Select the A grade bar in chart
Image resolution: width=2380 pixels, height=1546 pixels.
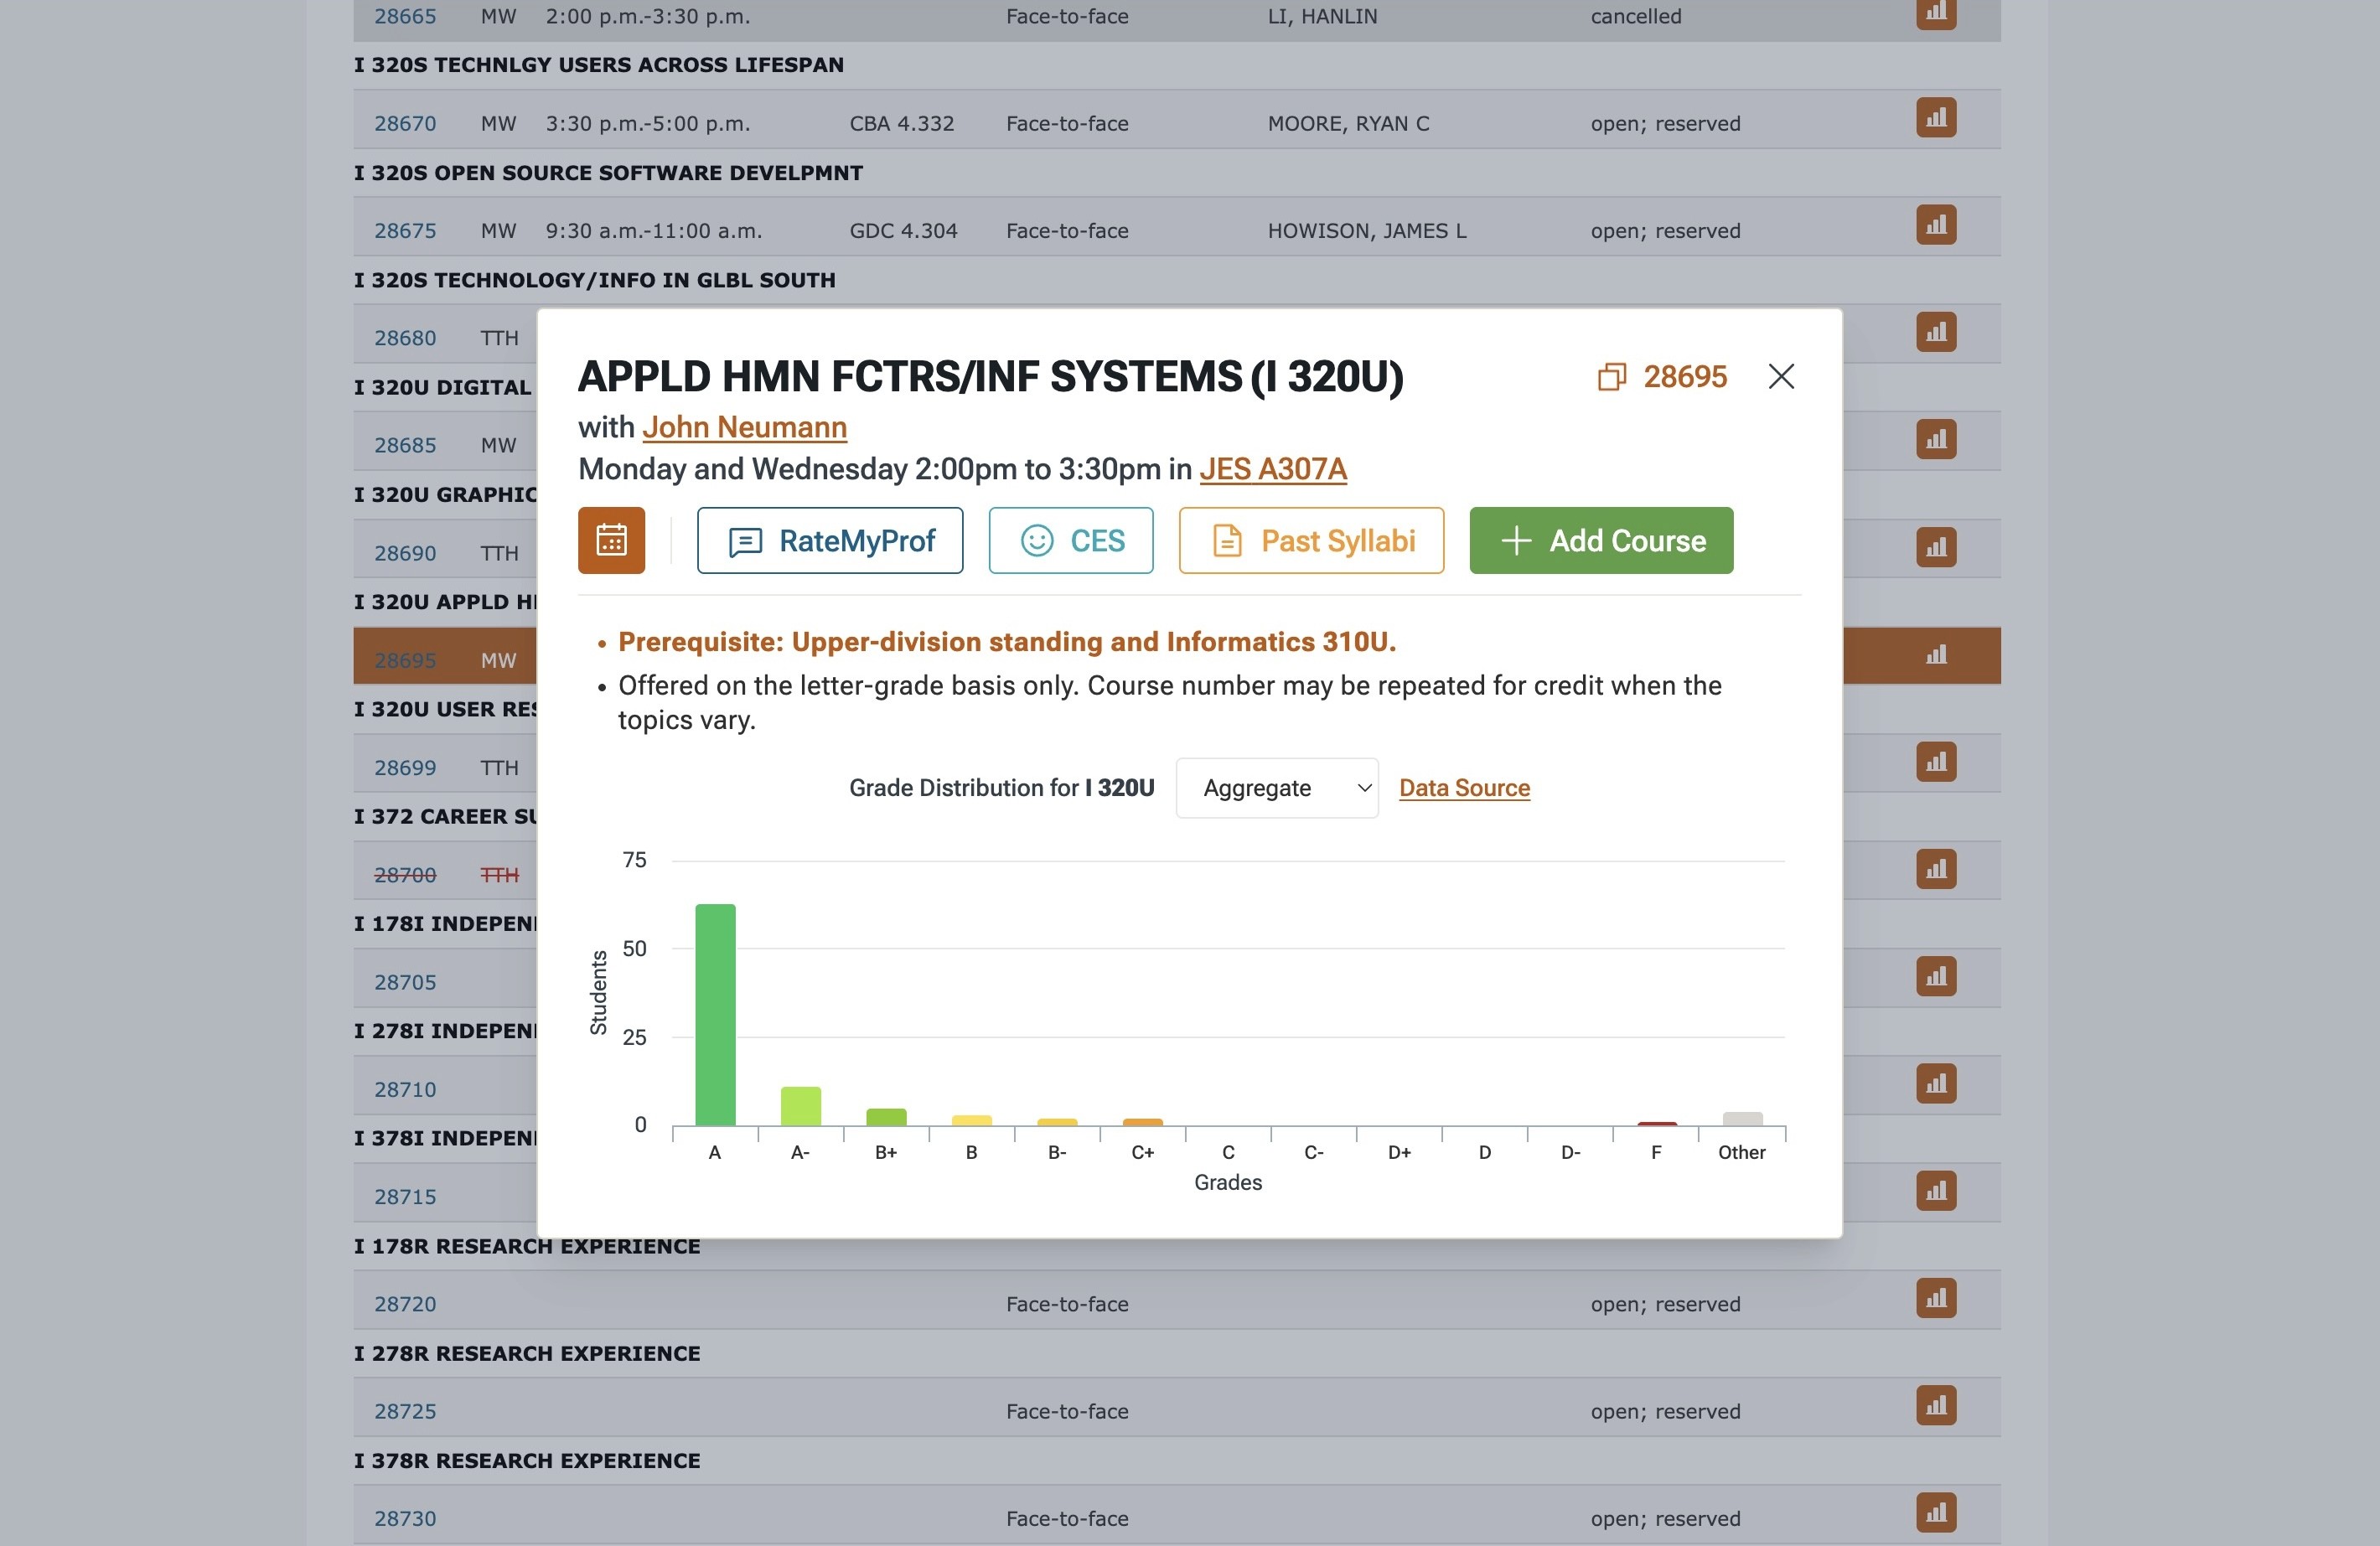pos(715,1014)
